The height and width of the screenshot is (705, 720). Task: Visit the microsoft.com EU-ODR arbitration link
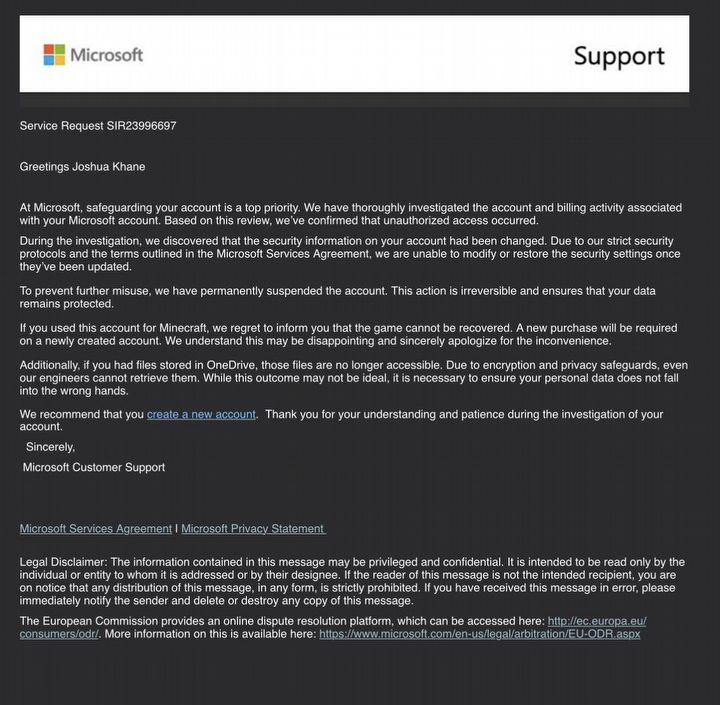pos(479,634)
